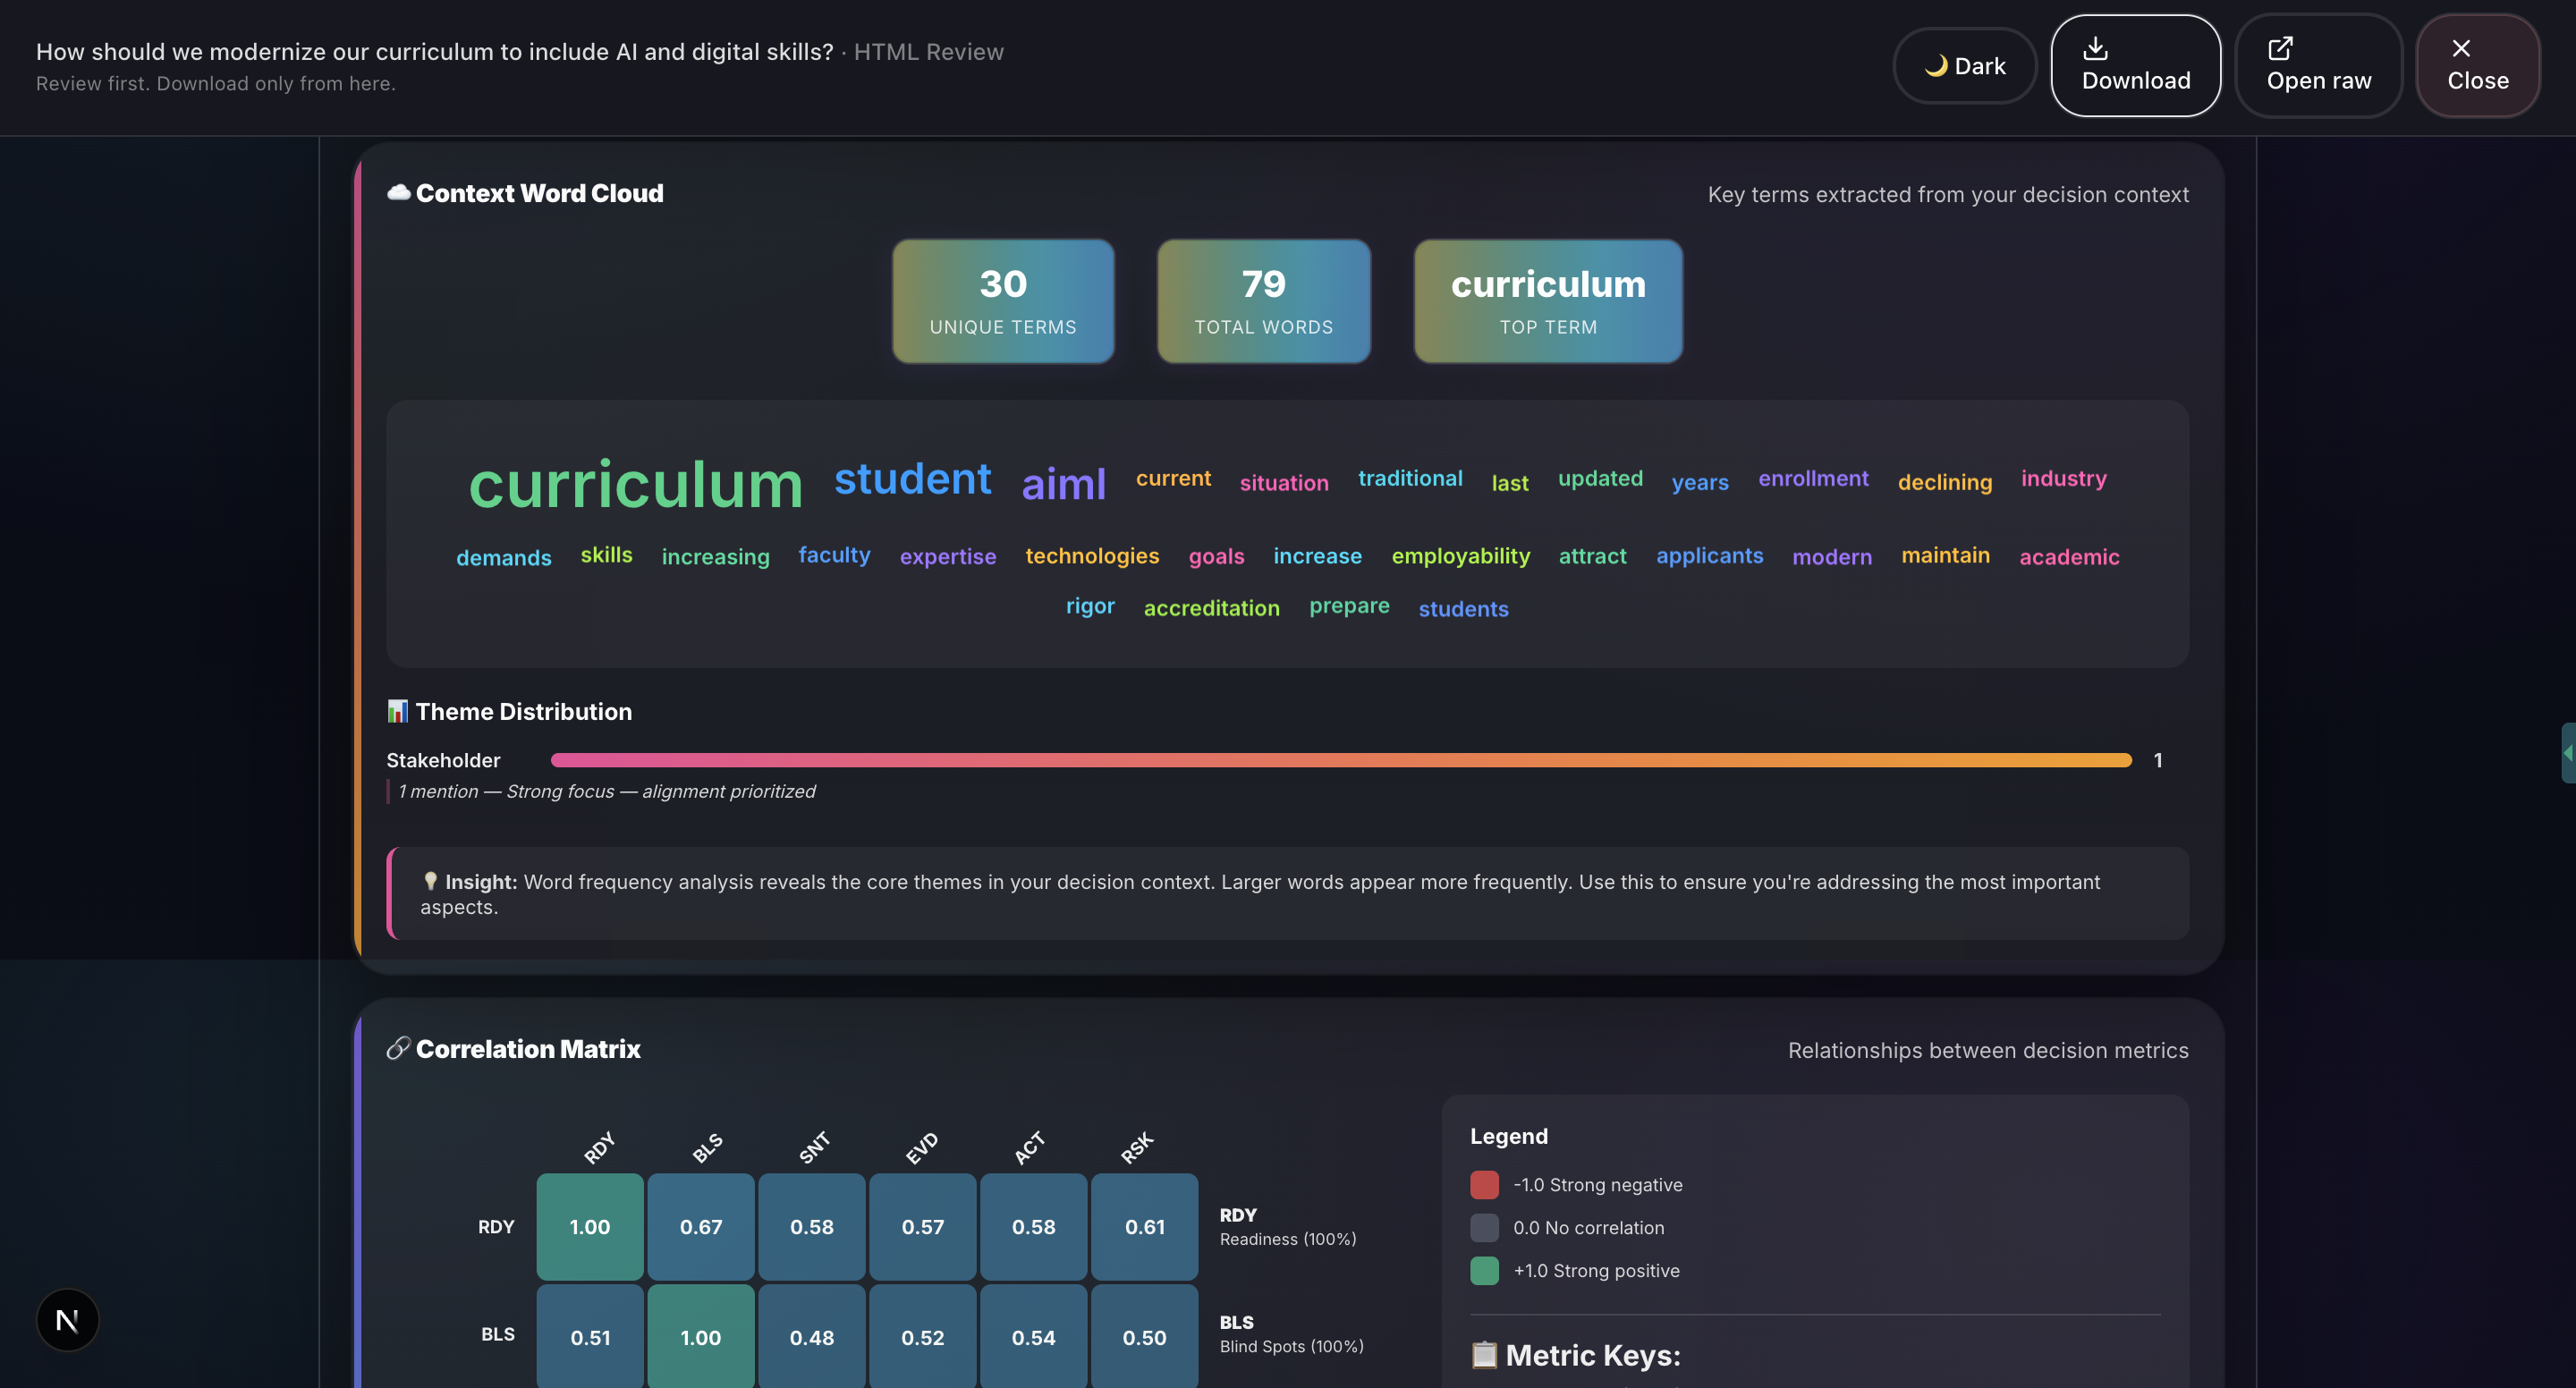Click the chain link Correlation Matrix icon
Viewport: 2576px width, 1388px height.
coord(398,1048)
